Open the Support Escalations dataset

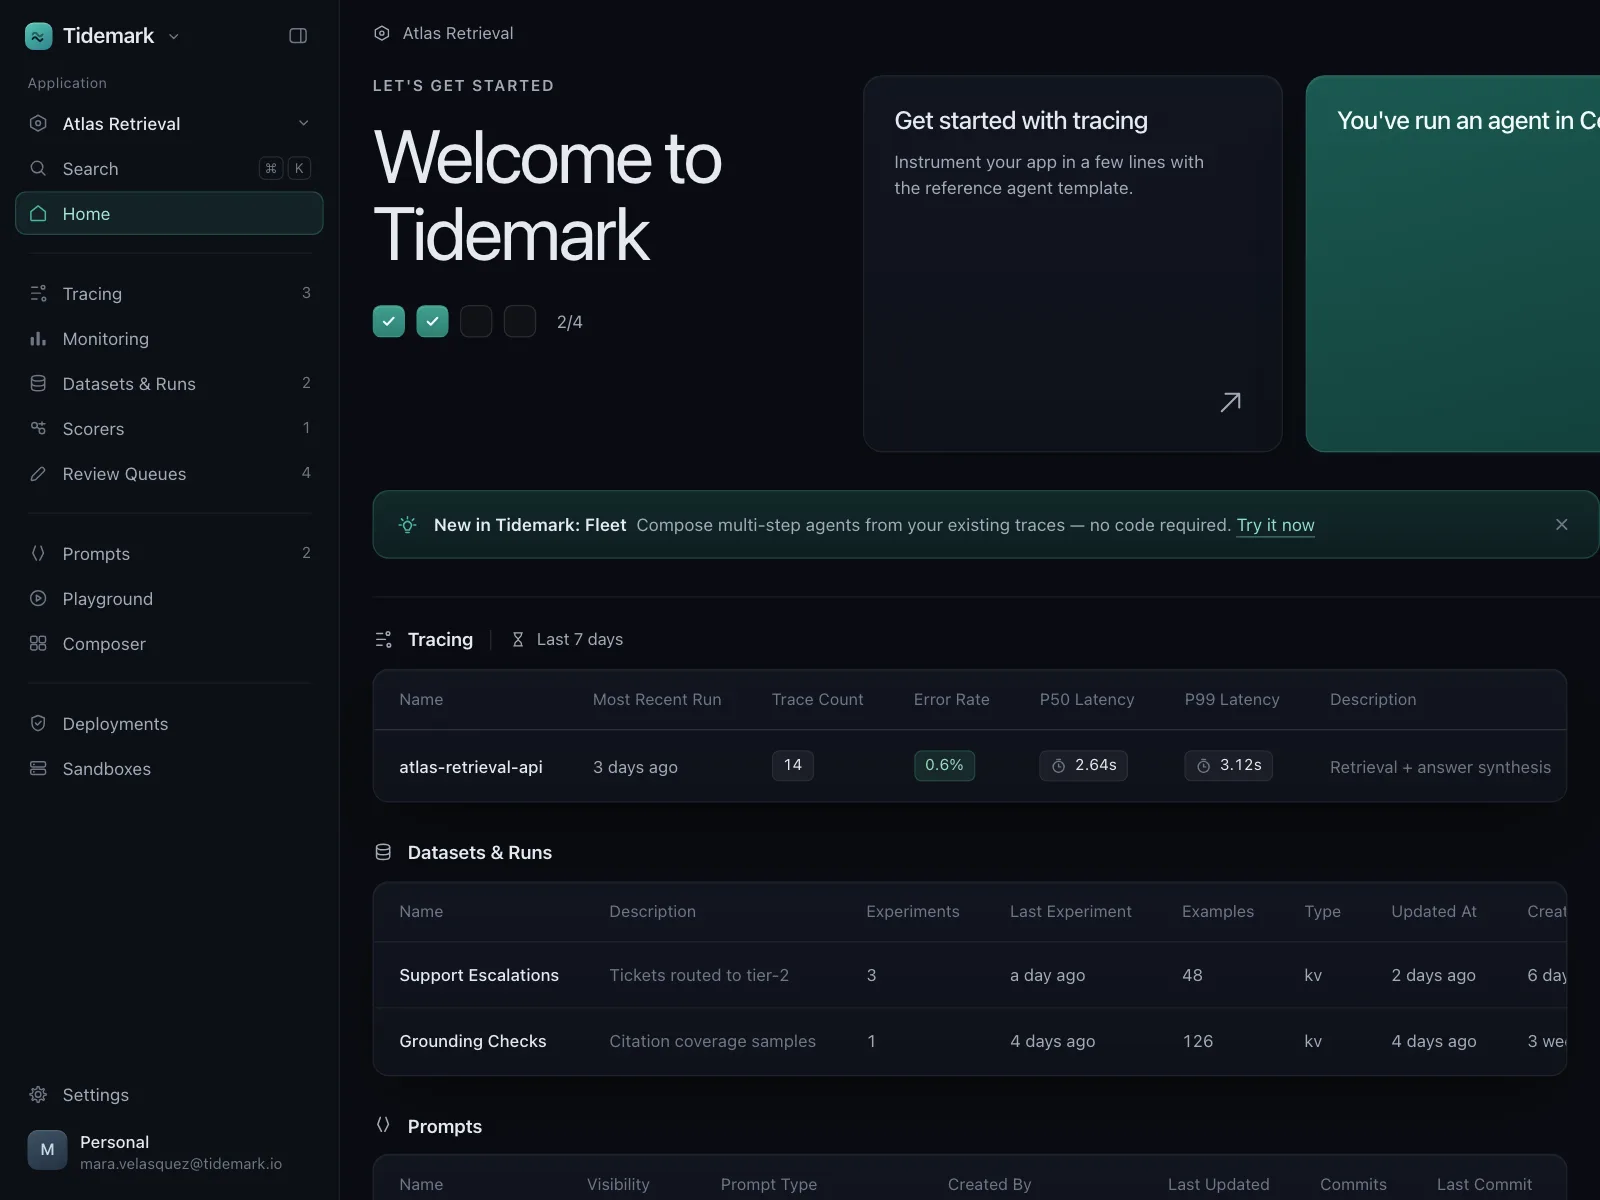click(479, 975)
